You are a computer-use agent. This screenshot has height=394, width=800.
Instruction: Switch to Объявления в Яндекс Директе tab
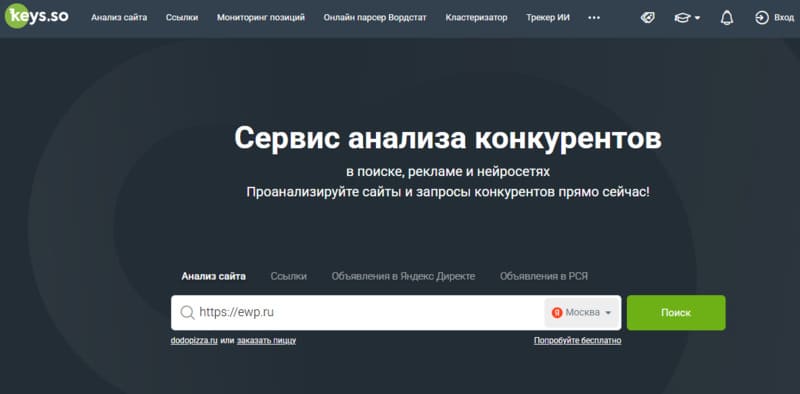click(x=403, y=276)
